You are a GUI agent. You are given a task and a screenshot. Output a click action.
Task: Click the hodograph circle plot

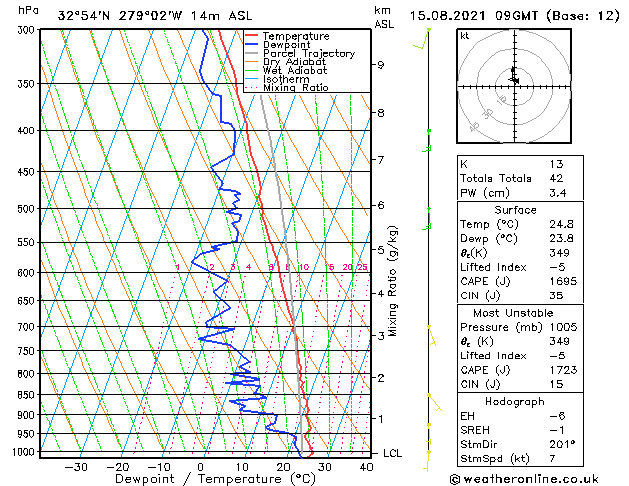pos(512,85)
